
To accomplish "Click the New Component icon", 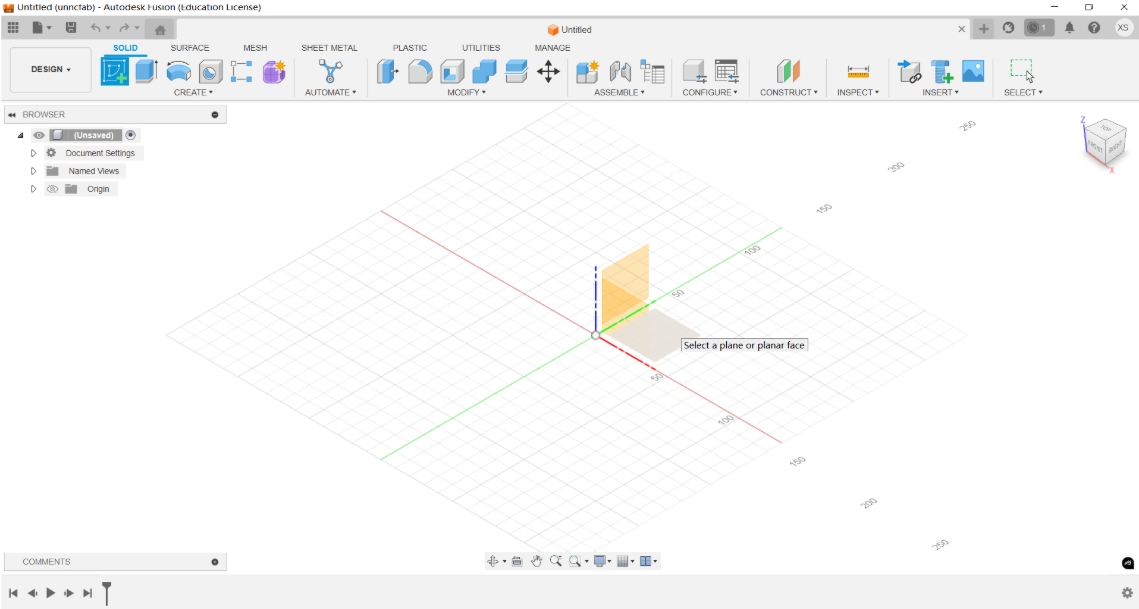I will coord(587,71).
